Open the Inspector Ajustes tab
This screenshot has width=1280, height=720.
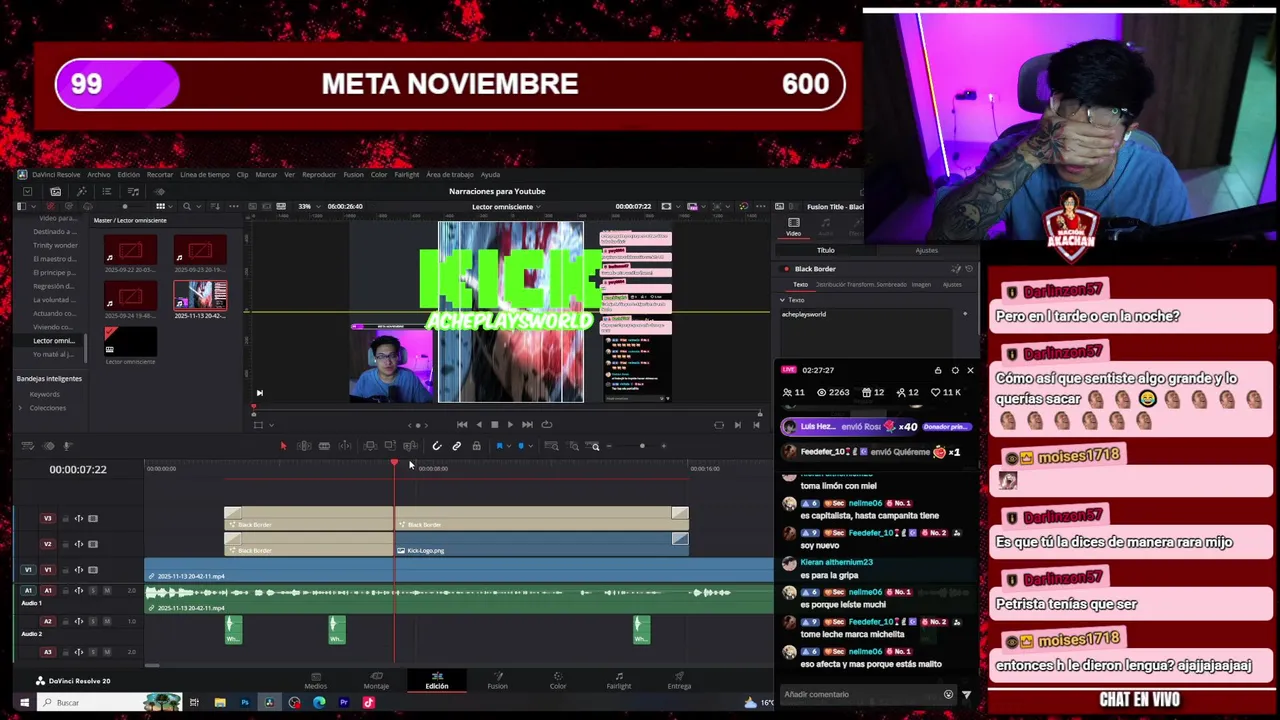pos(927,250)
